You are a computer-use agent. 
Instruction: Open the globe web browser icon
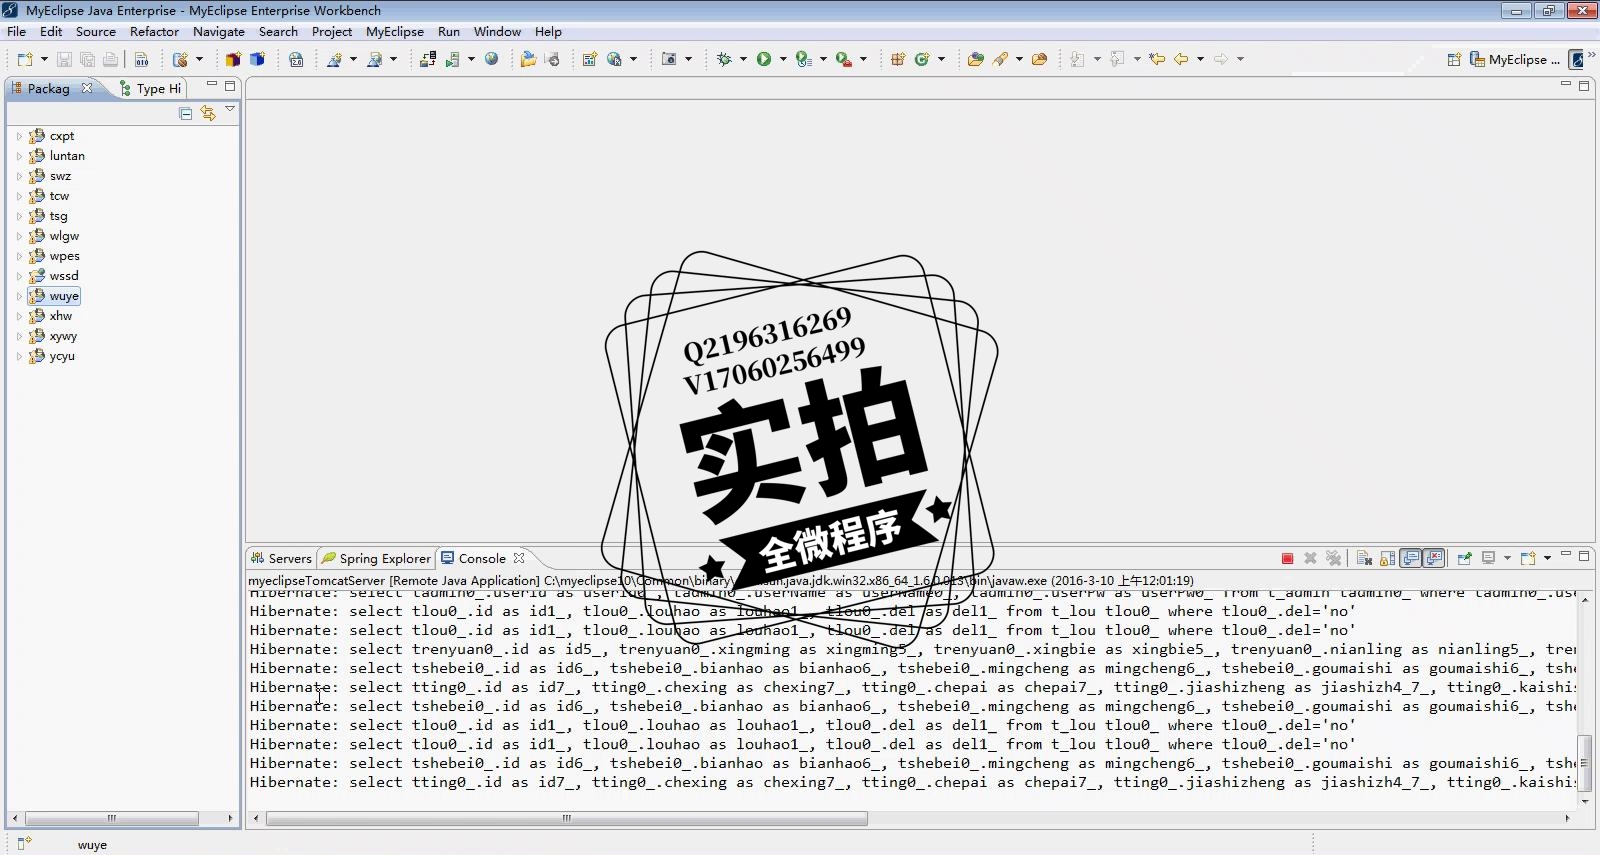[x=491, y=59]
